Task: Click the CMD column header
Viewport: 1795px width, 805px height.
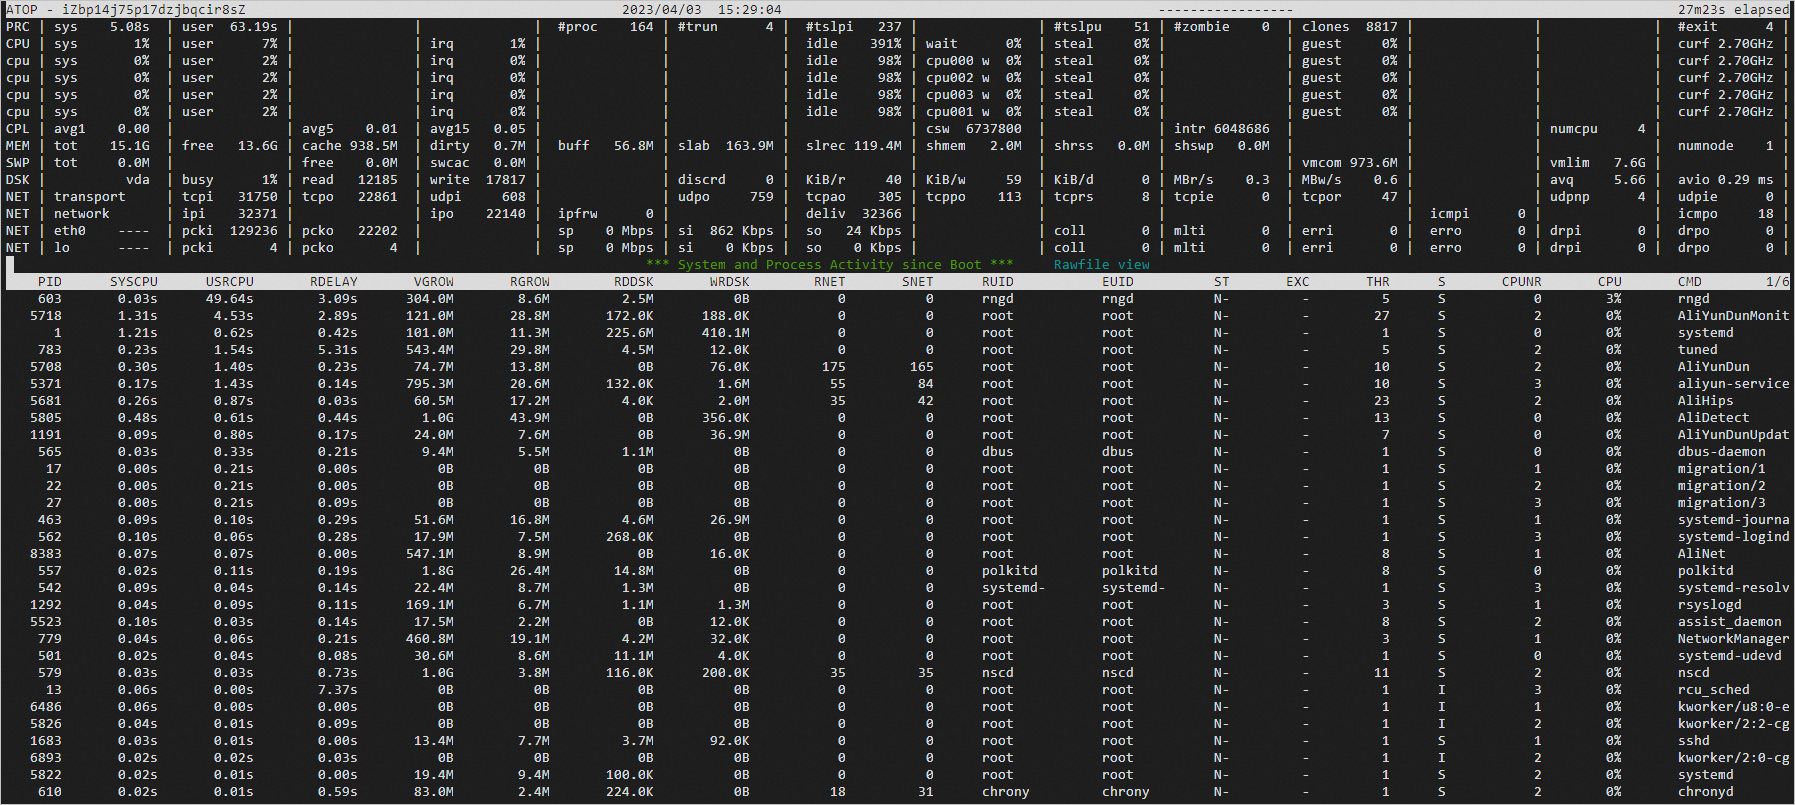Action: [1689, 282]
